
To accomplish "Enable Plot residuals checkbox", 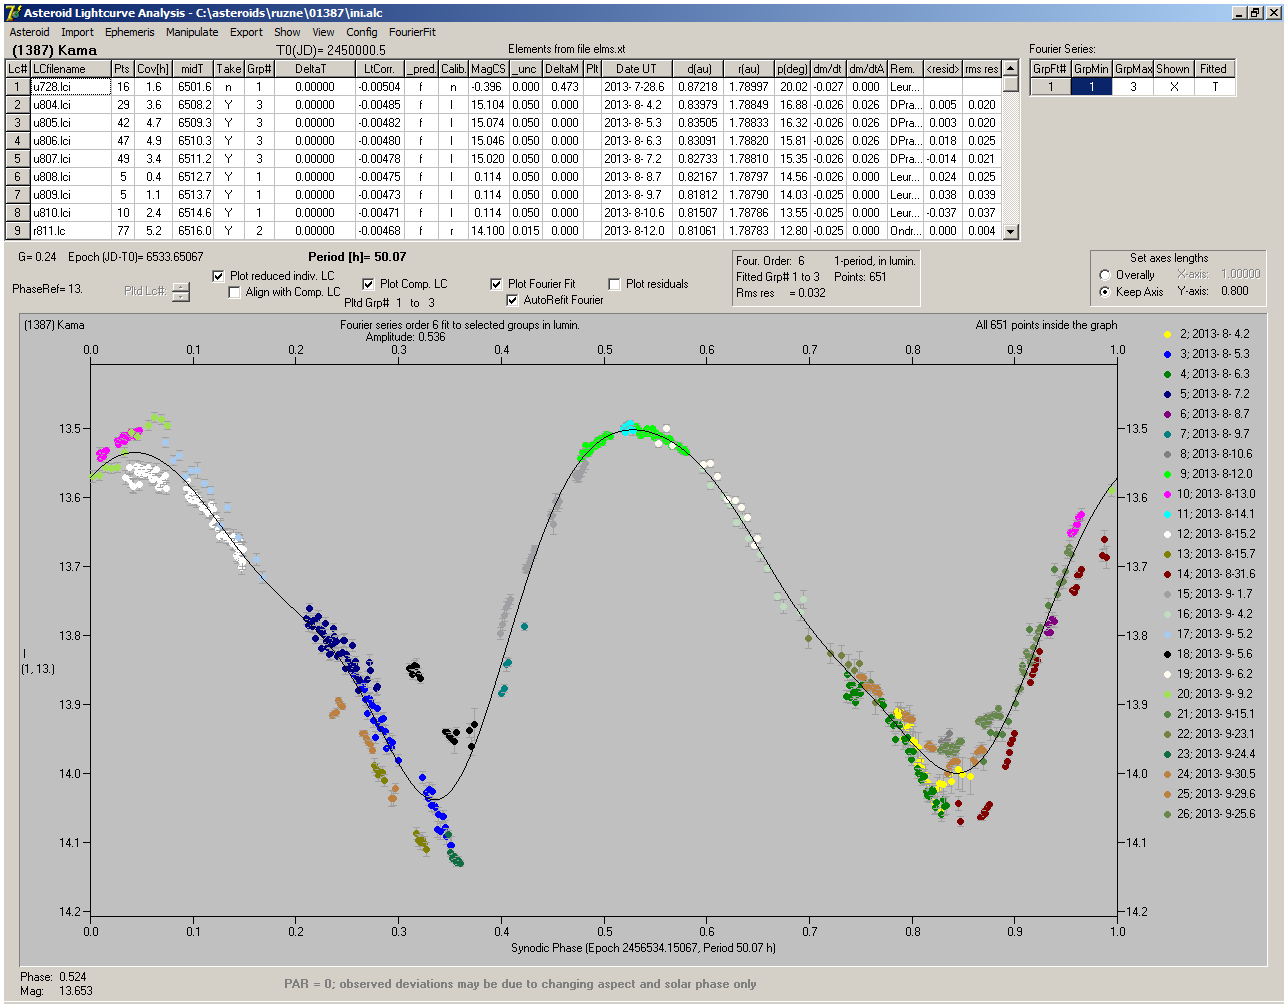I will [x=614, y=284].
